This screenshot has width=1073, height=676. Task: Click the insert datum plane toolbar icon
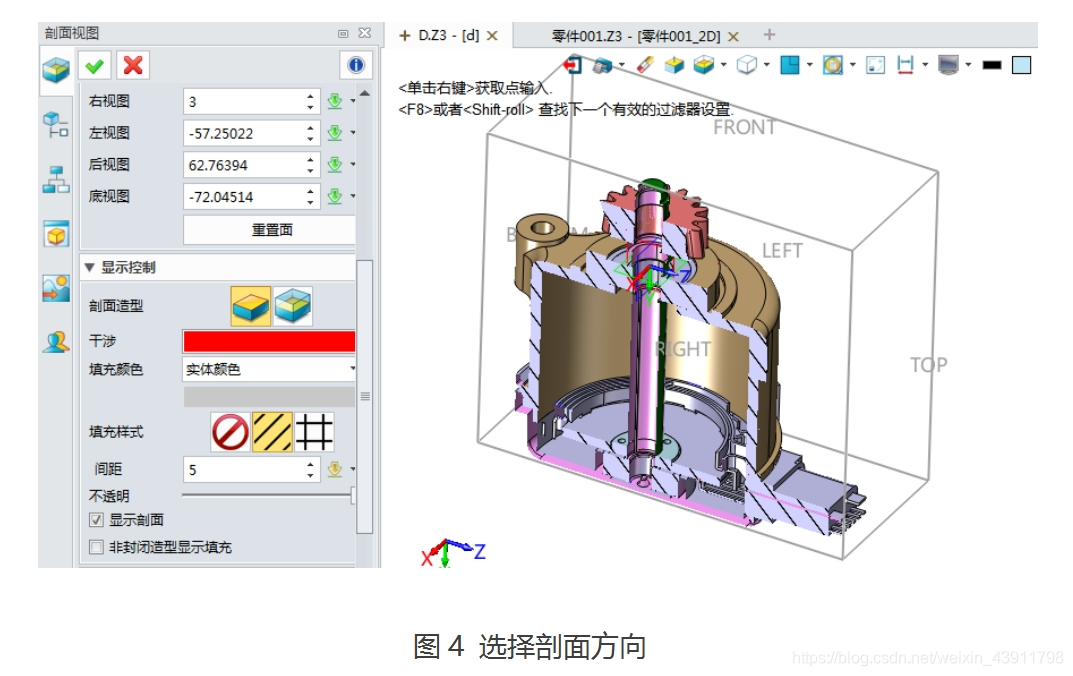point(674,66)
